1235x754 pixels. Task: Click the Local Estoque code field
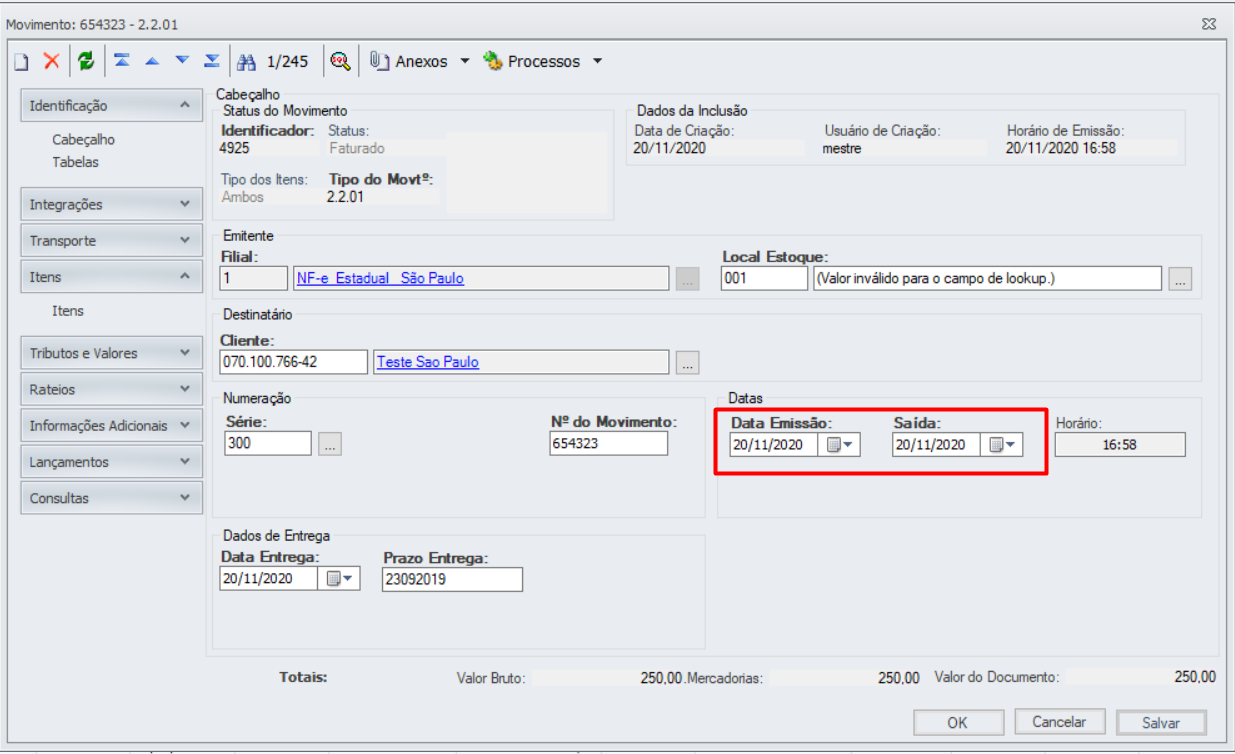click(x=764, y=278)
